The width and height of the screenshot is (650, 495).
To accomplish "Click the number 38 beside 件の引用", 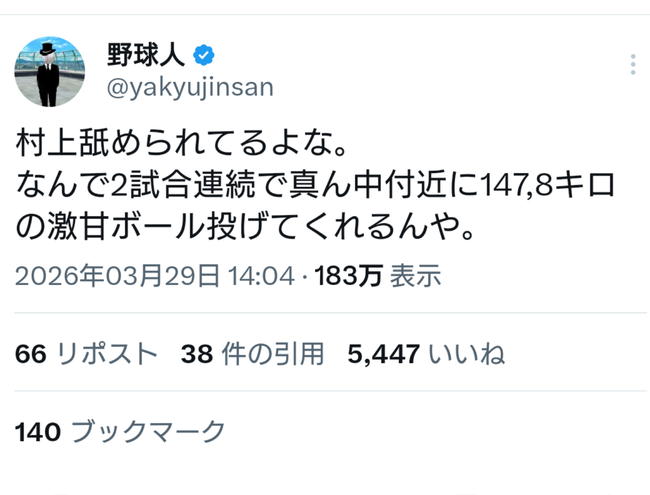I will point(197,354).
